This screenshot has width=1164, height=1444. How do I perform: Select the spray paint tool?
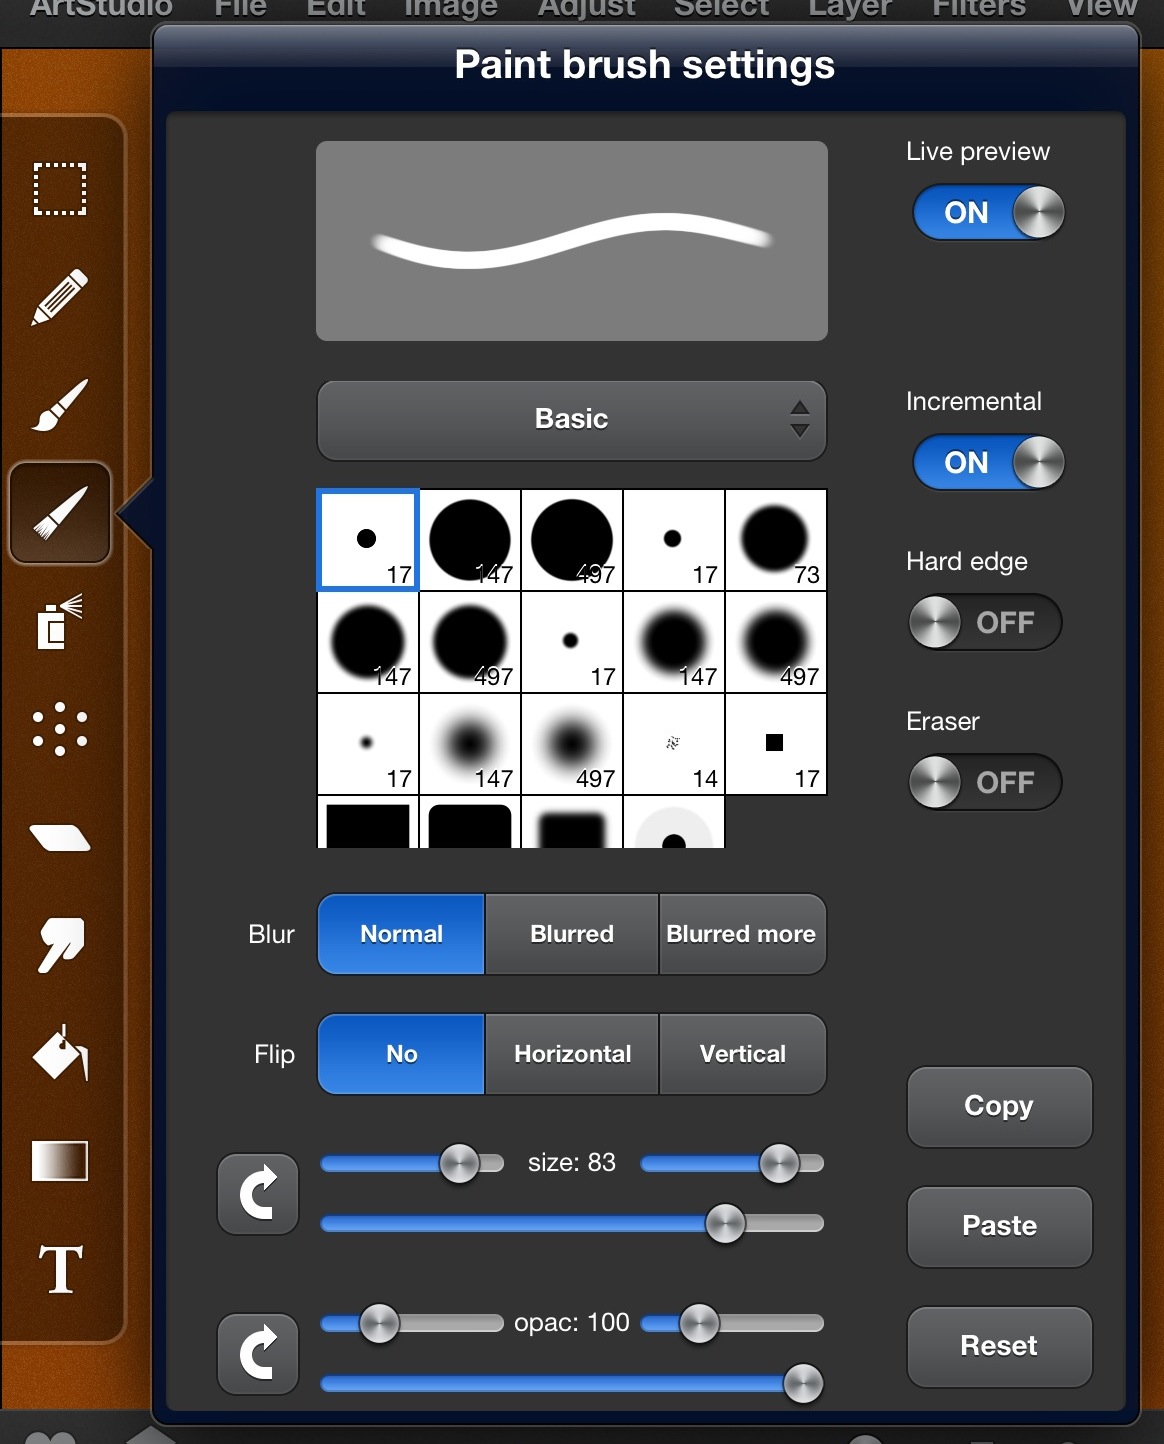coord(60,622)
